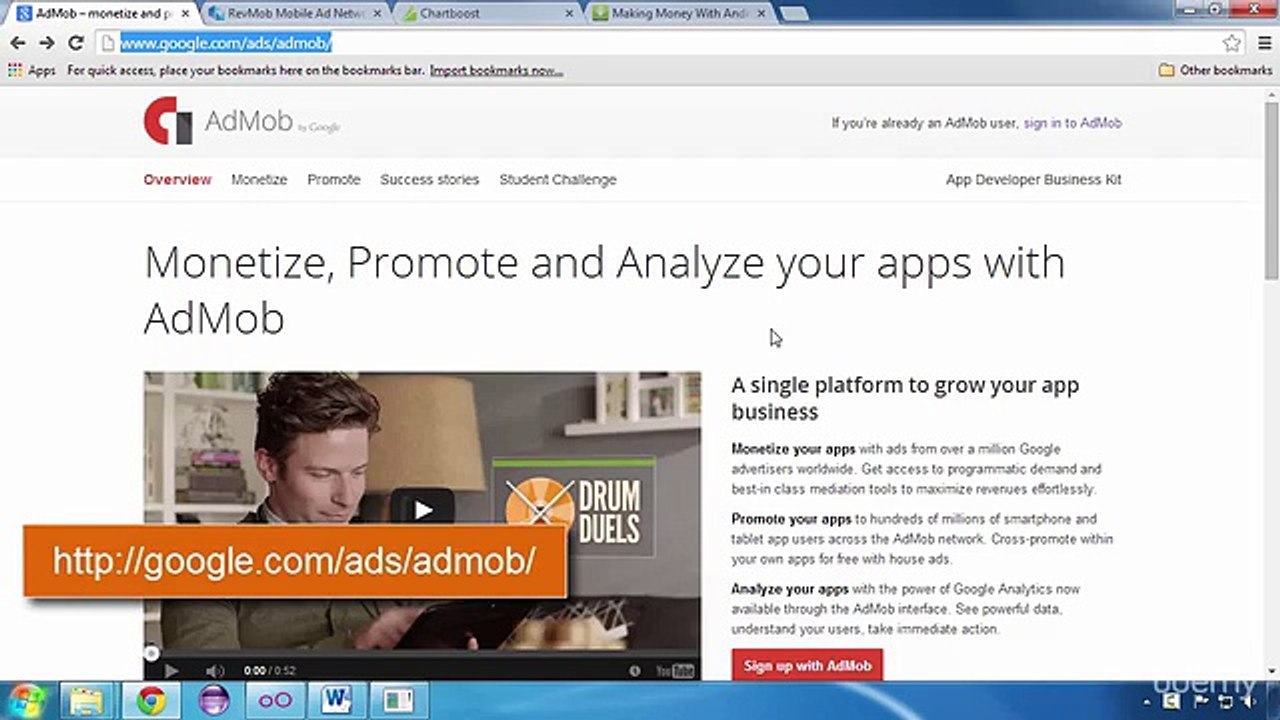This screenshot has width=1280, height=720.
Task: Click the Sign up with AdMob button
Action: tap(807, 665)
